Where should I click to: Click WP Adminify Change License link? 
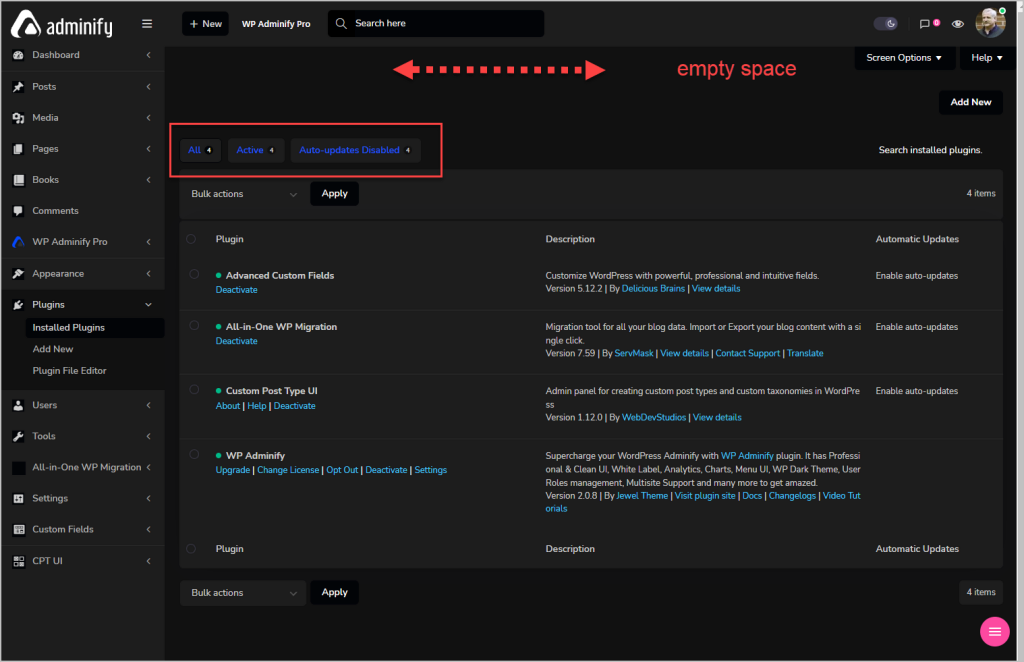[x=288, y=470]
